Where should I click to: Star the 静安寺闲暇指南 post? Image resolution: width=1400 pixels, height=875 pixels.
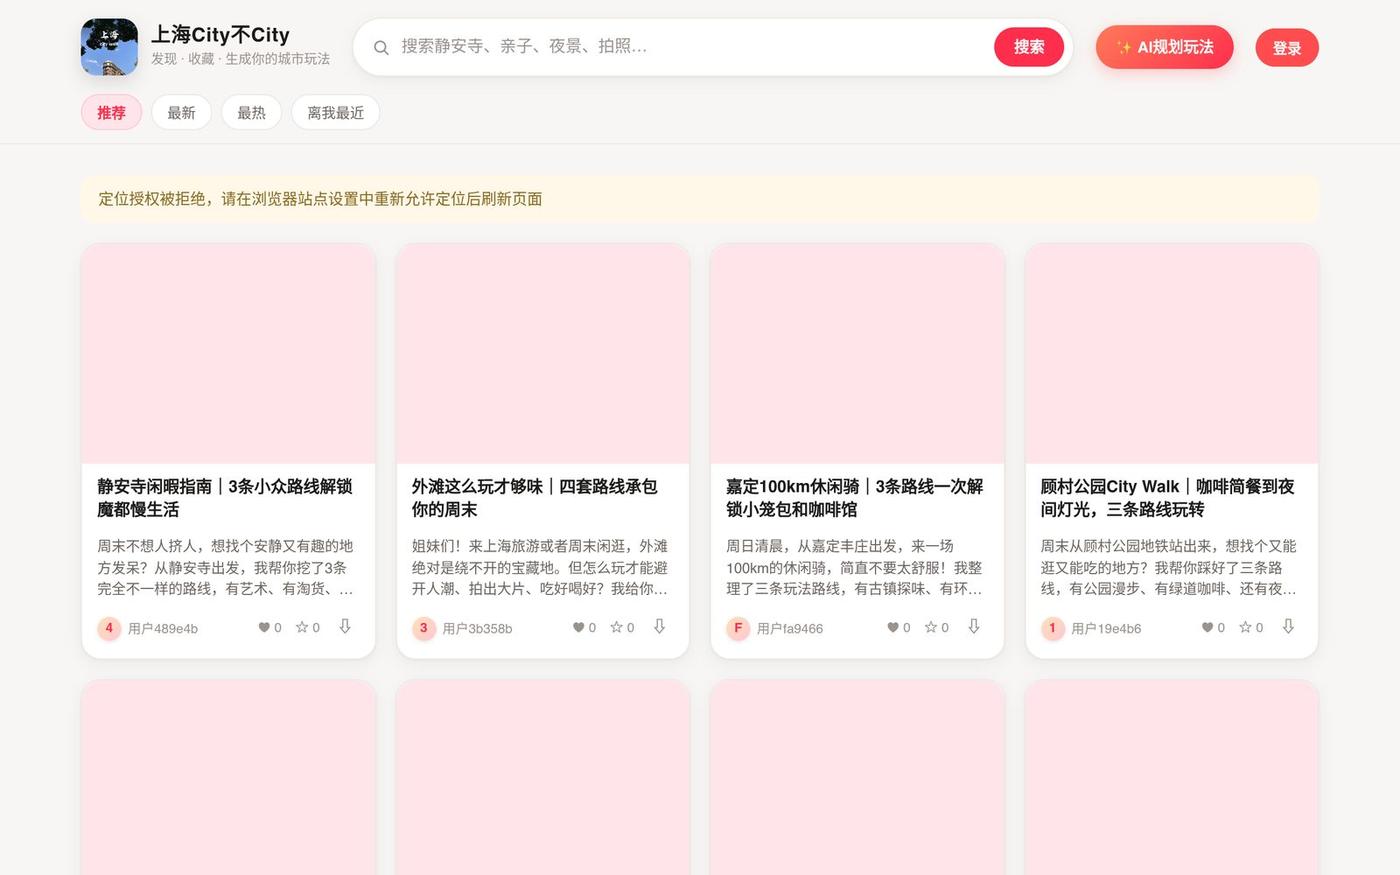301,628
